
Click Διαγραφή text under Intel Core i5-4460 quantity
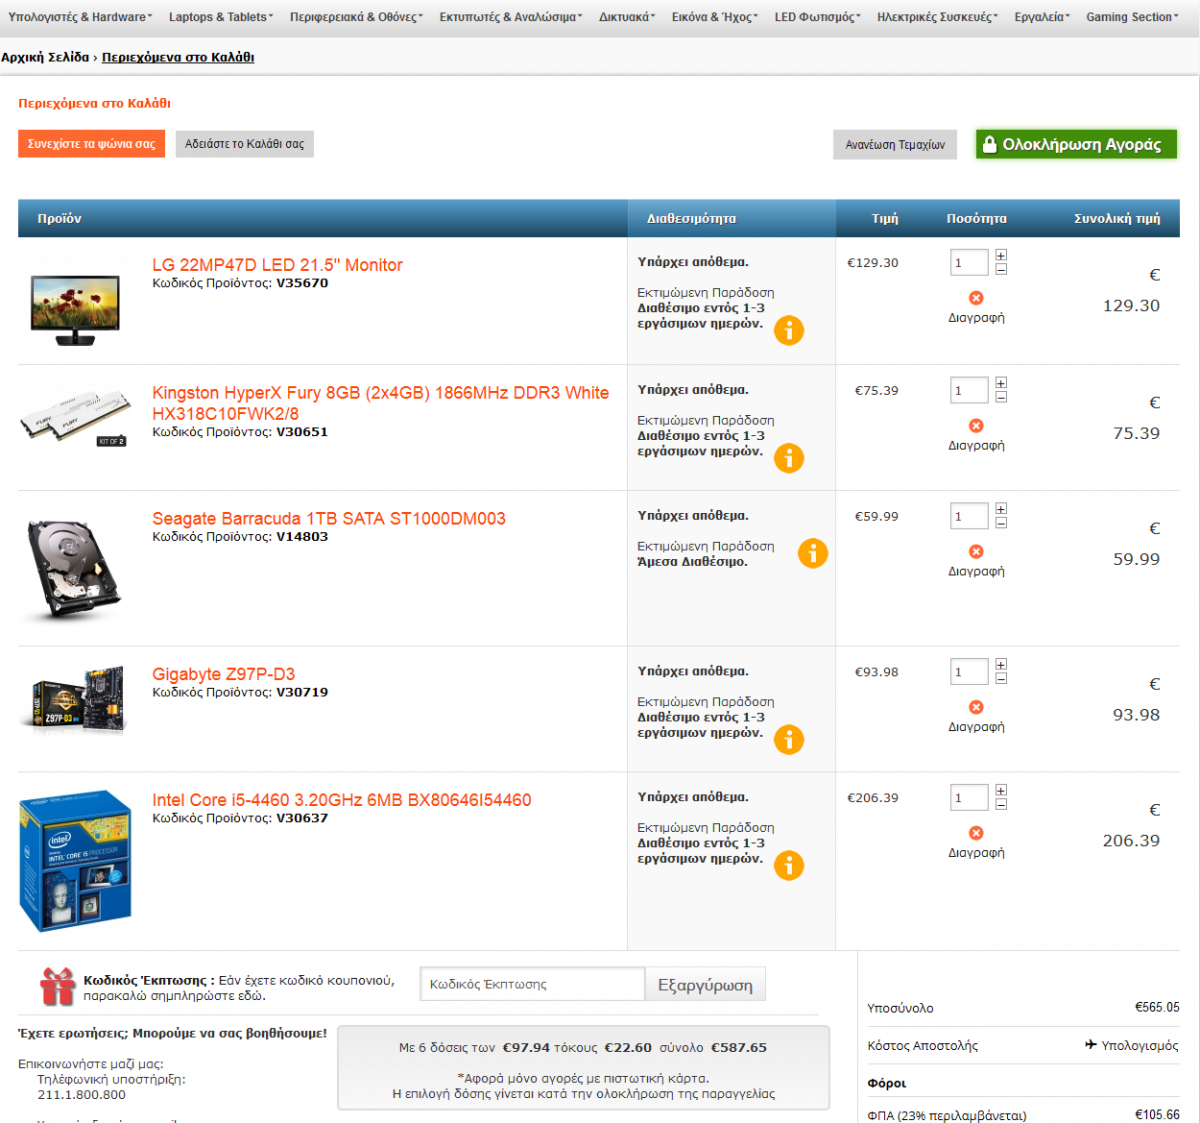click(976, 853)
